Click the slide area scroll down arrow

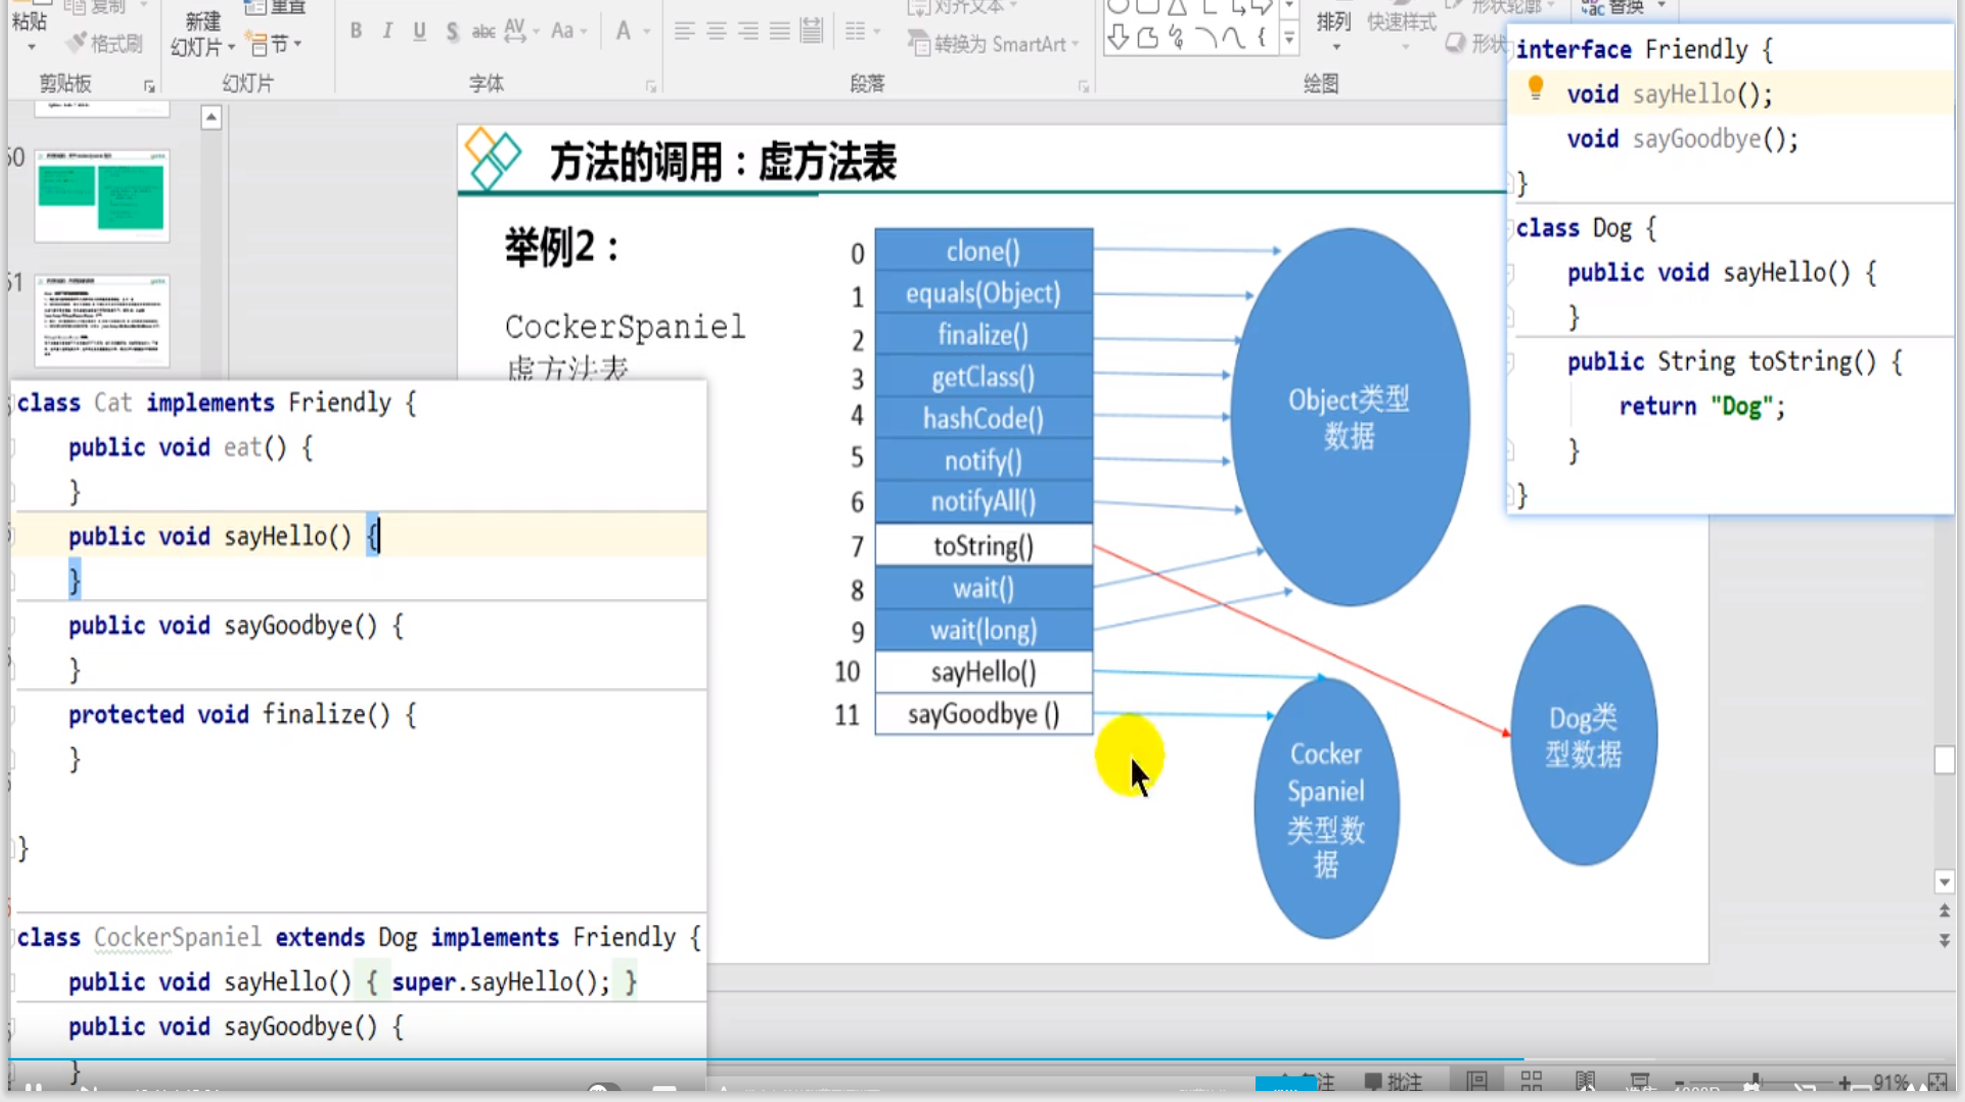coord(1944,882)
